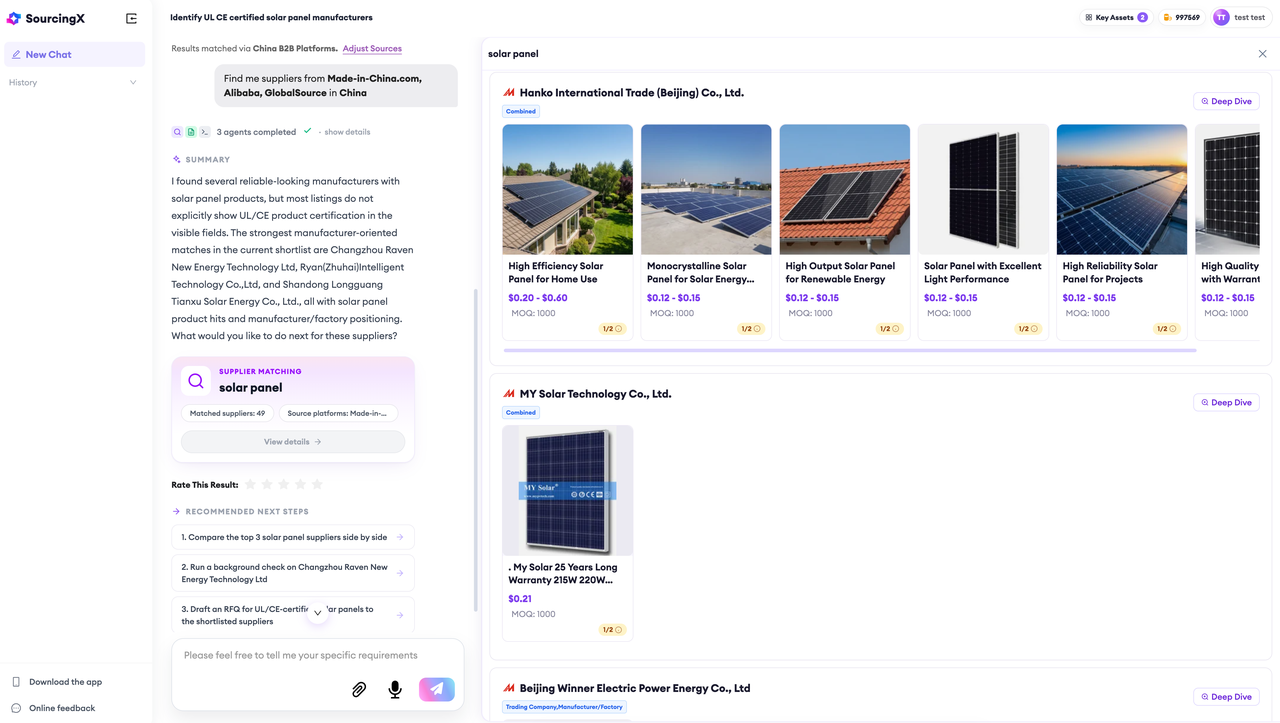1280x723 pixels.
Task: Open Beijing Winner Electric Power company name
Action: tap(635, 688)
